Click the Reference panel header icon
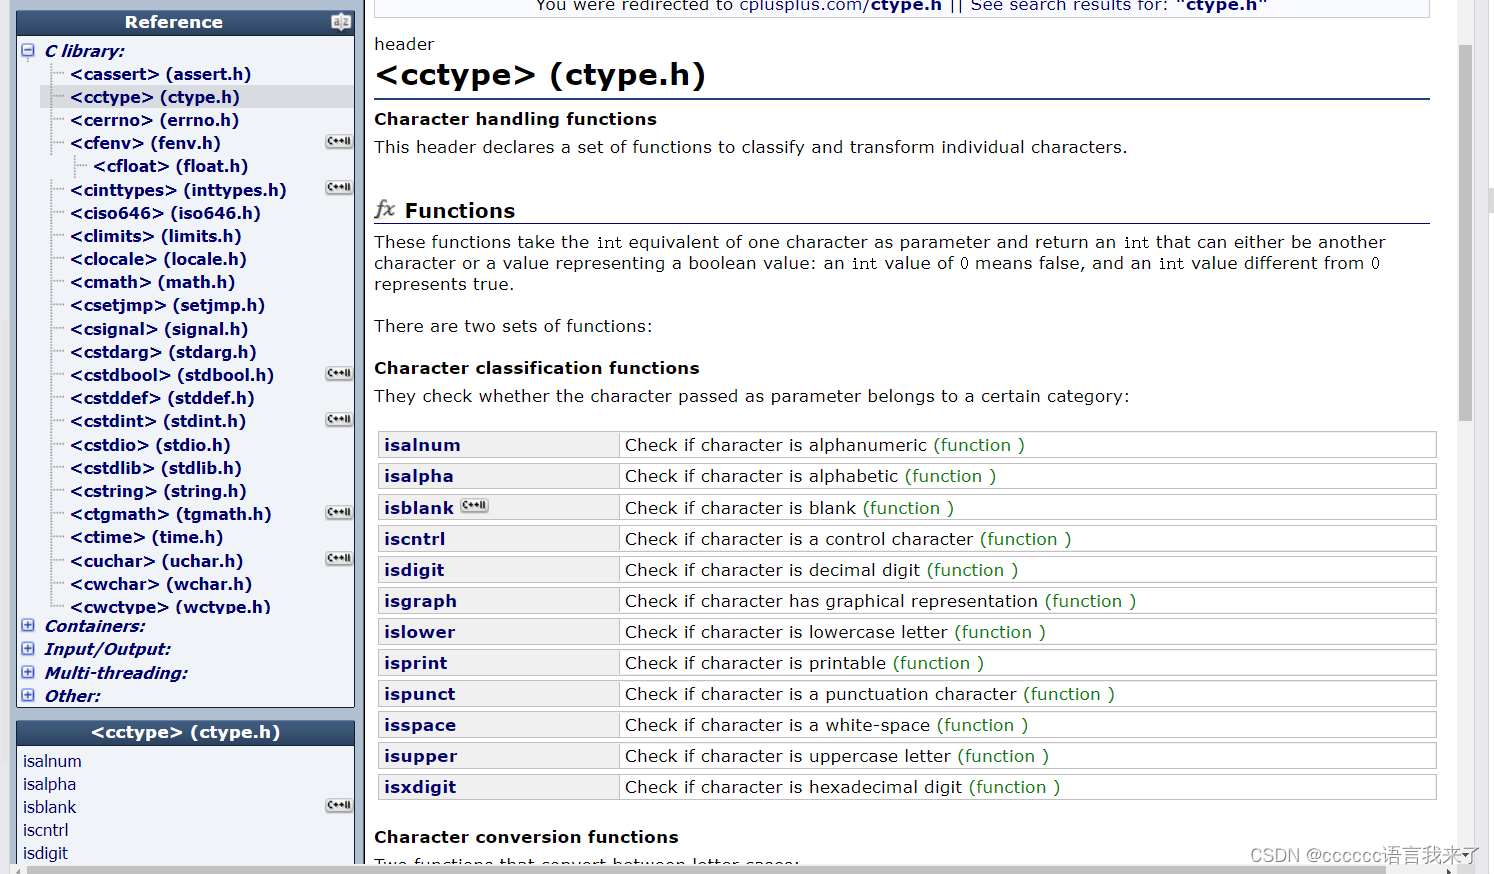The image size is (1494, 874). pos(341,22)
